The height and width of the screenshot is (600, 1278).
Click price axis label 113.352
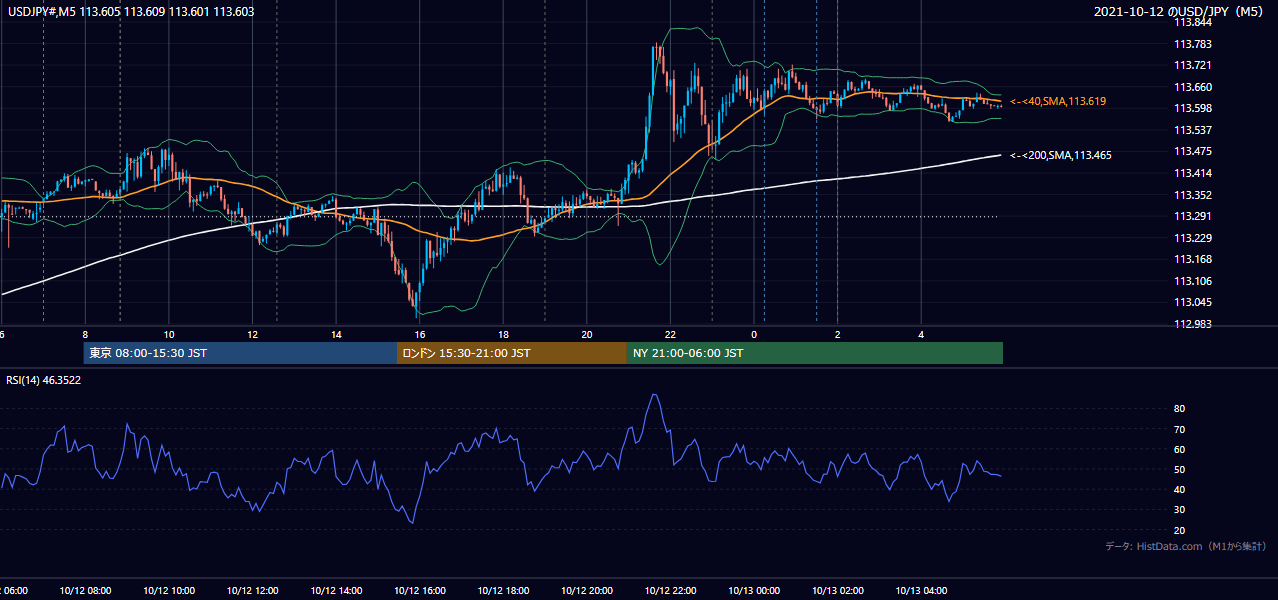pyautogui.click(x=1193, y=195)
